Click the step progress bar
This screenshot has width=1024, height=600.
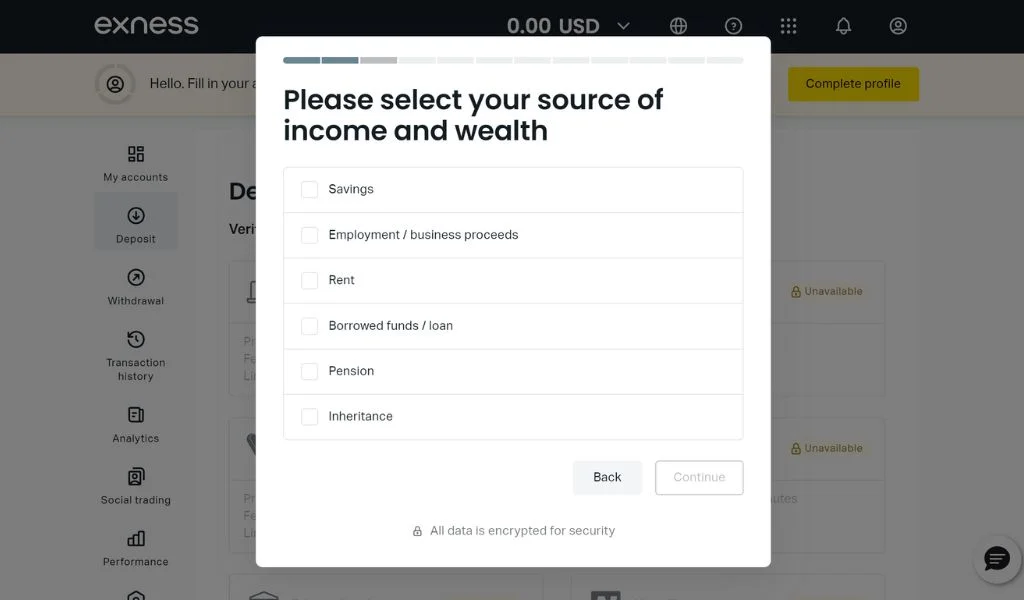pyautogui.click(x=513, y=60)
